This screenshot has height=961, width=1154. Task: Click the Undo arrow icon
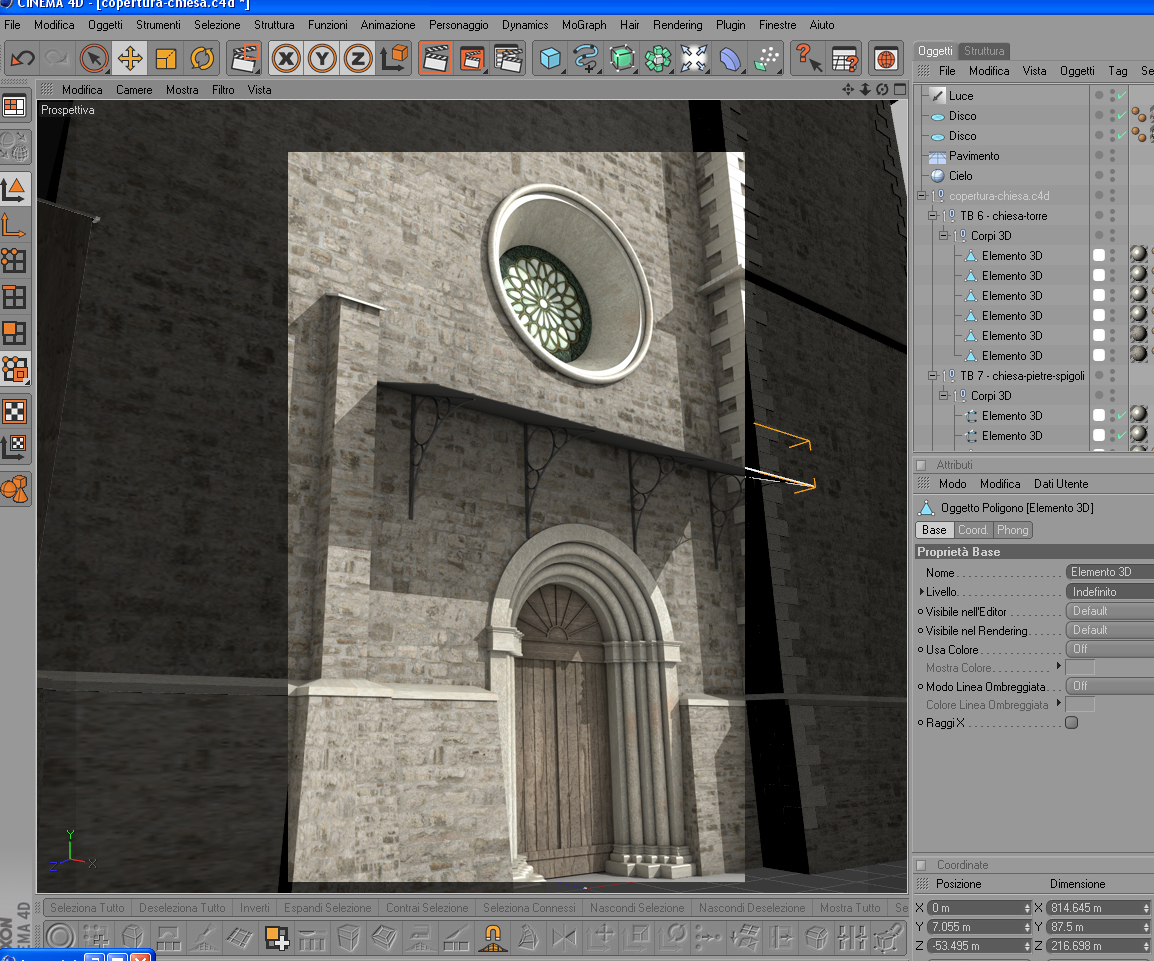pyautogui.click(x=22, y=58)
